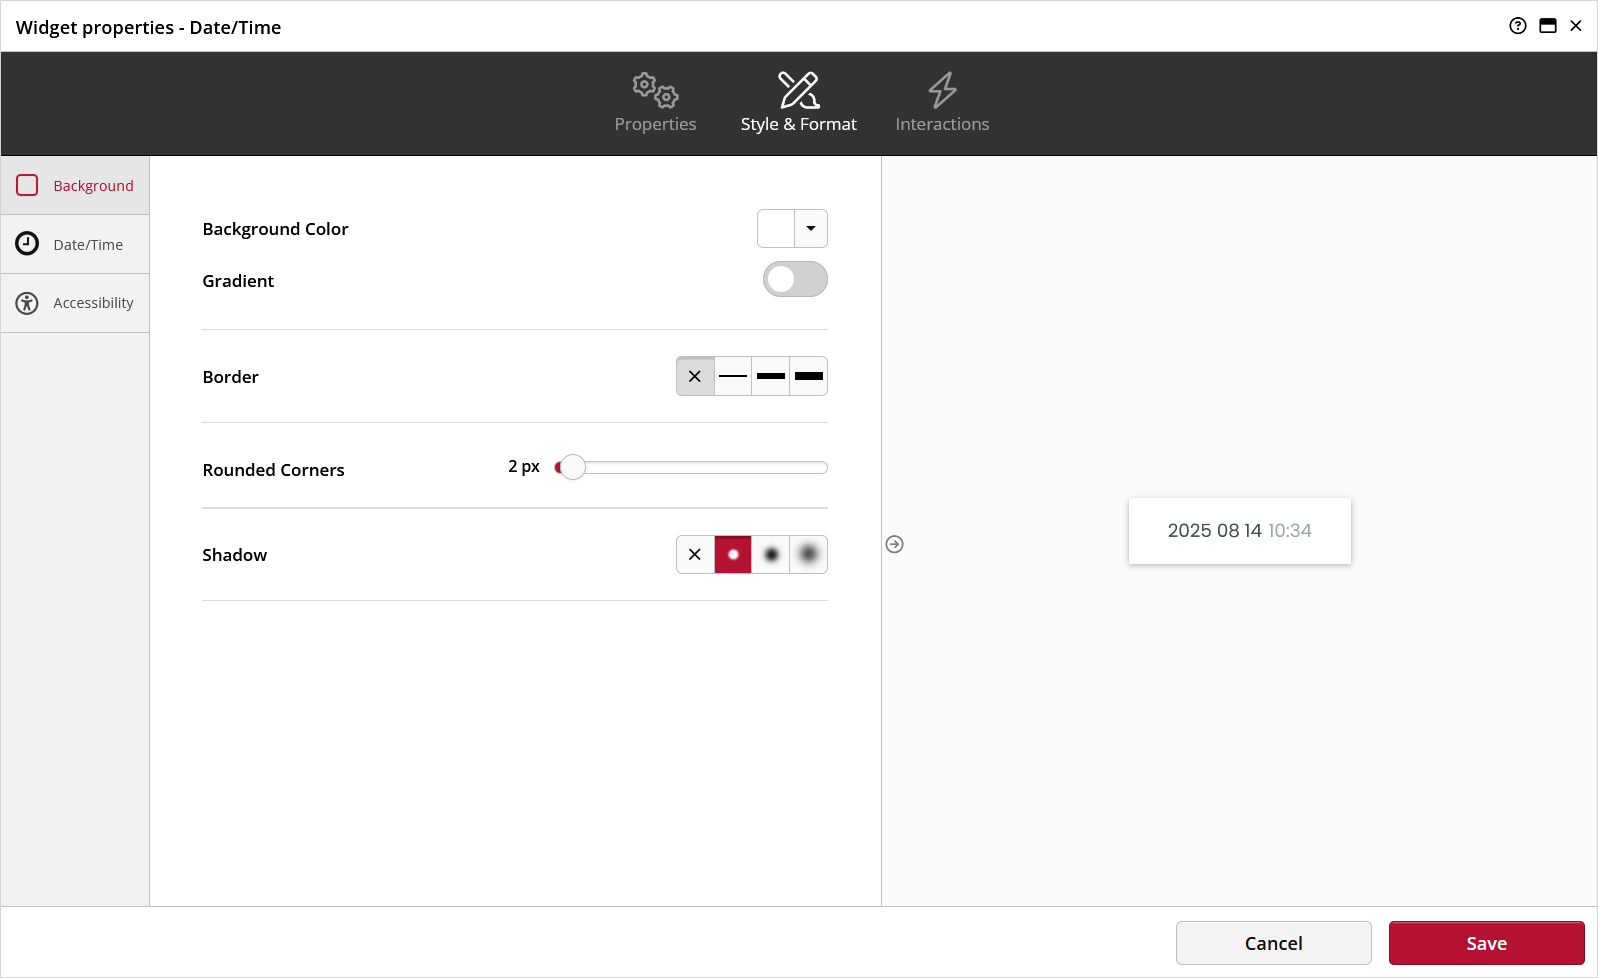Image resolution: width=1598 pixels, height=978 pixels.
Task: Click the Rounded Corners slider handle
Action: [x=572, y=467]
